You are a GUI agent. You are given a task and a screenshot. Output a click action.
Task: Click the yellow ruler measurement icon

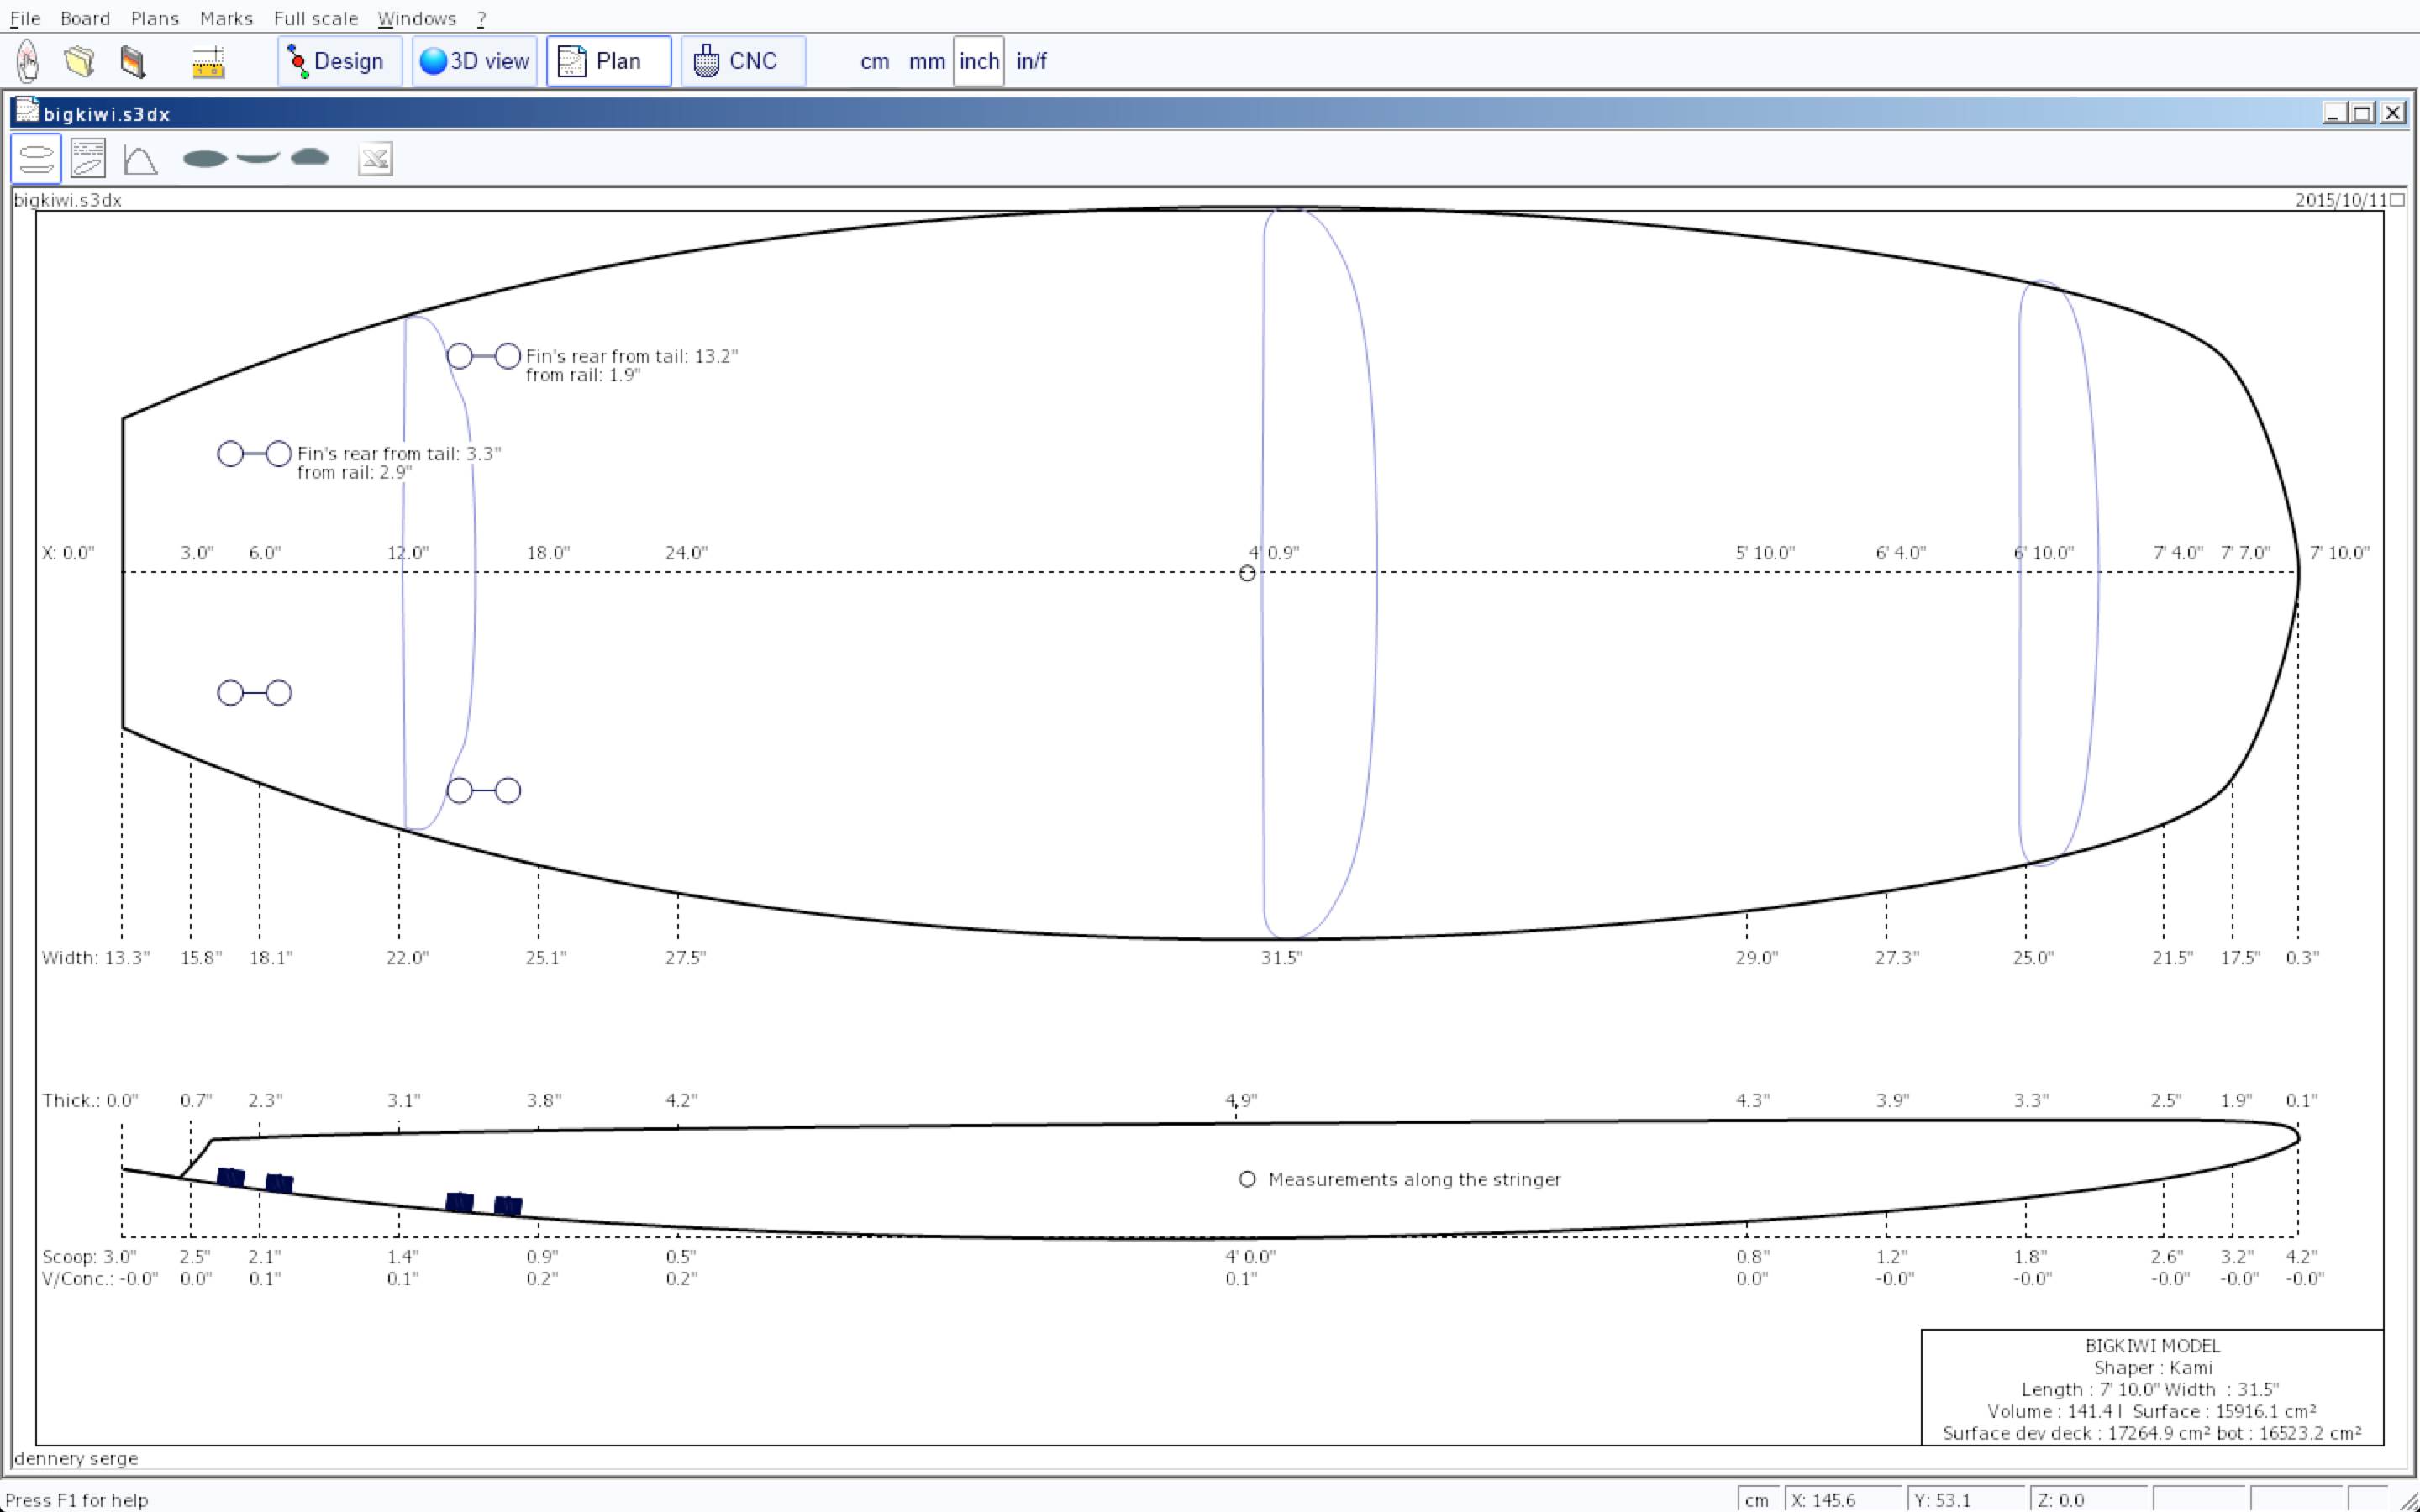(208, 62)
